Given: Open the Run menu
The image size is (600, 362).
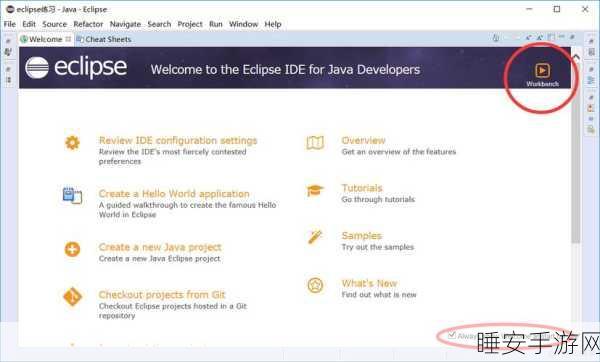Looking at the screenshot, I should click(x=215, y=24).
